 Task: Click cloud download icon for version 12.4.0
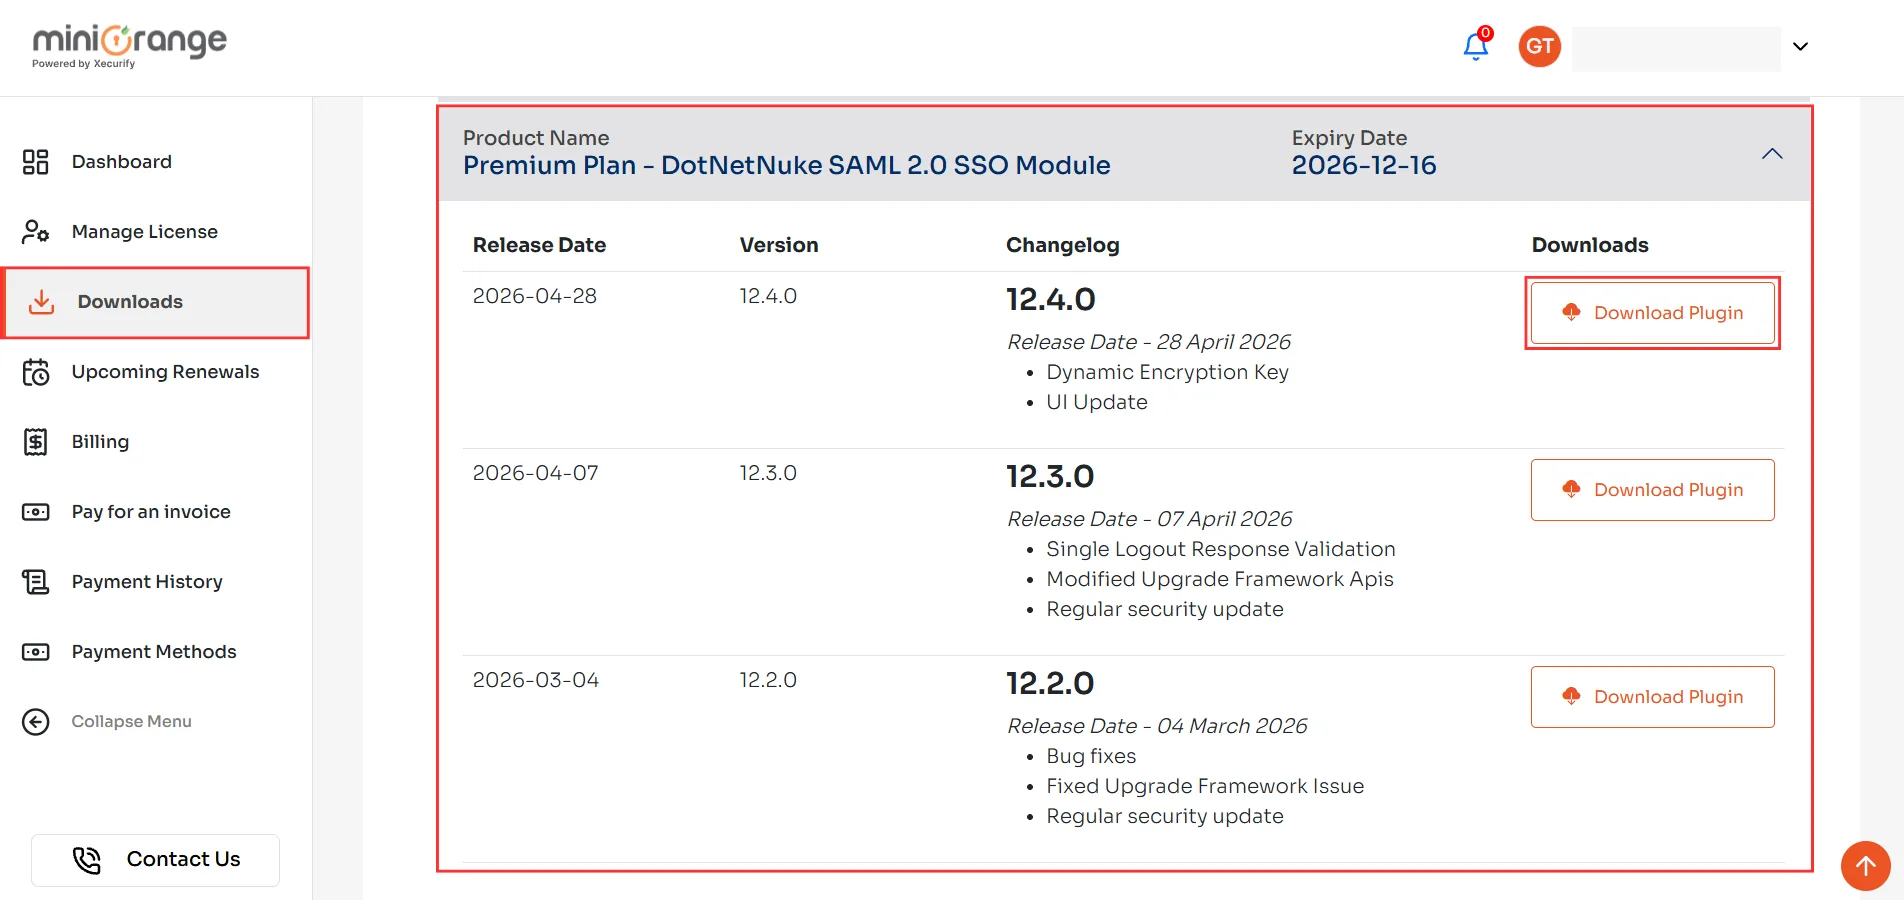1571,313
